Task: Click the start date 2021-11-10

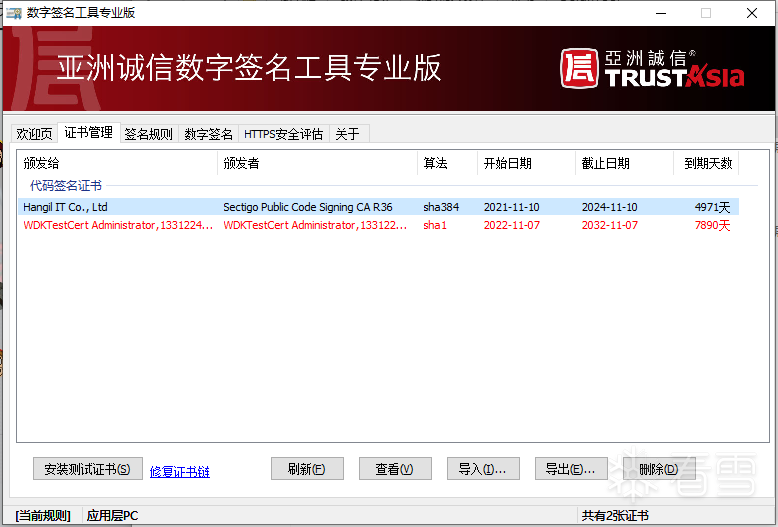Action: click(512, 207)
